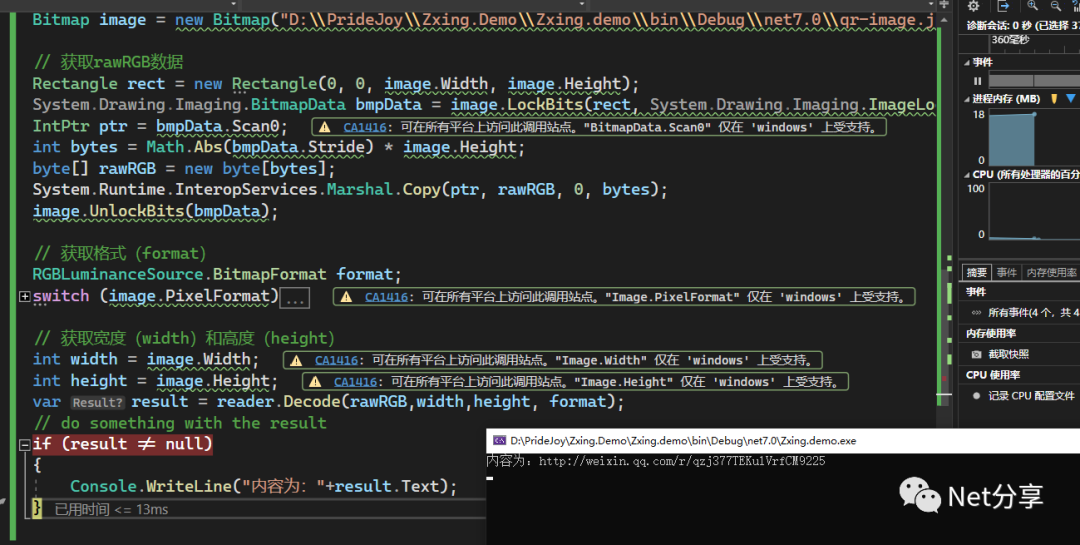This screenshot has height=545, width=1080.
Task: Click the Result? inlay type hint
Action: point(97,402)
